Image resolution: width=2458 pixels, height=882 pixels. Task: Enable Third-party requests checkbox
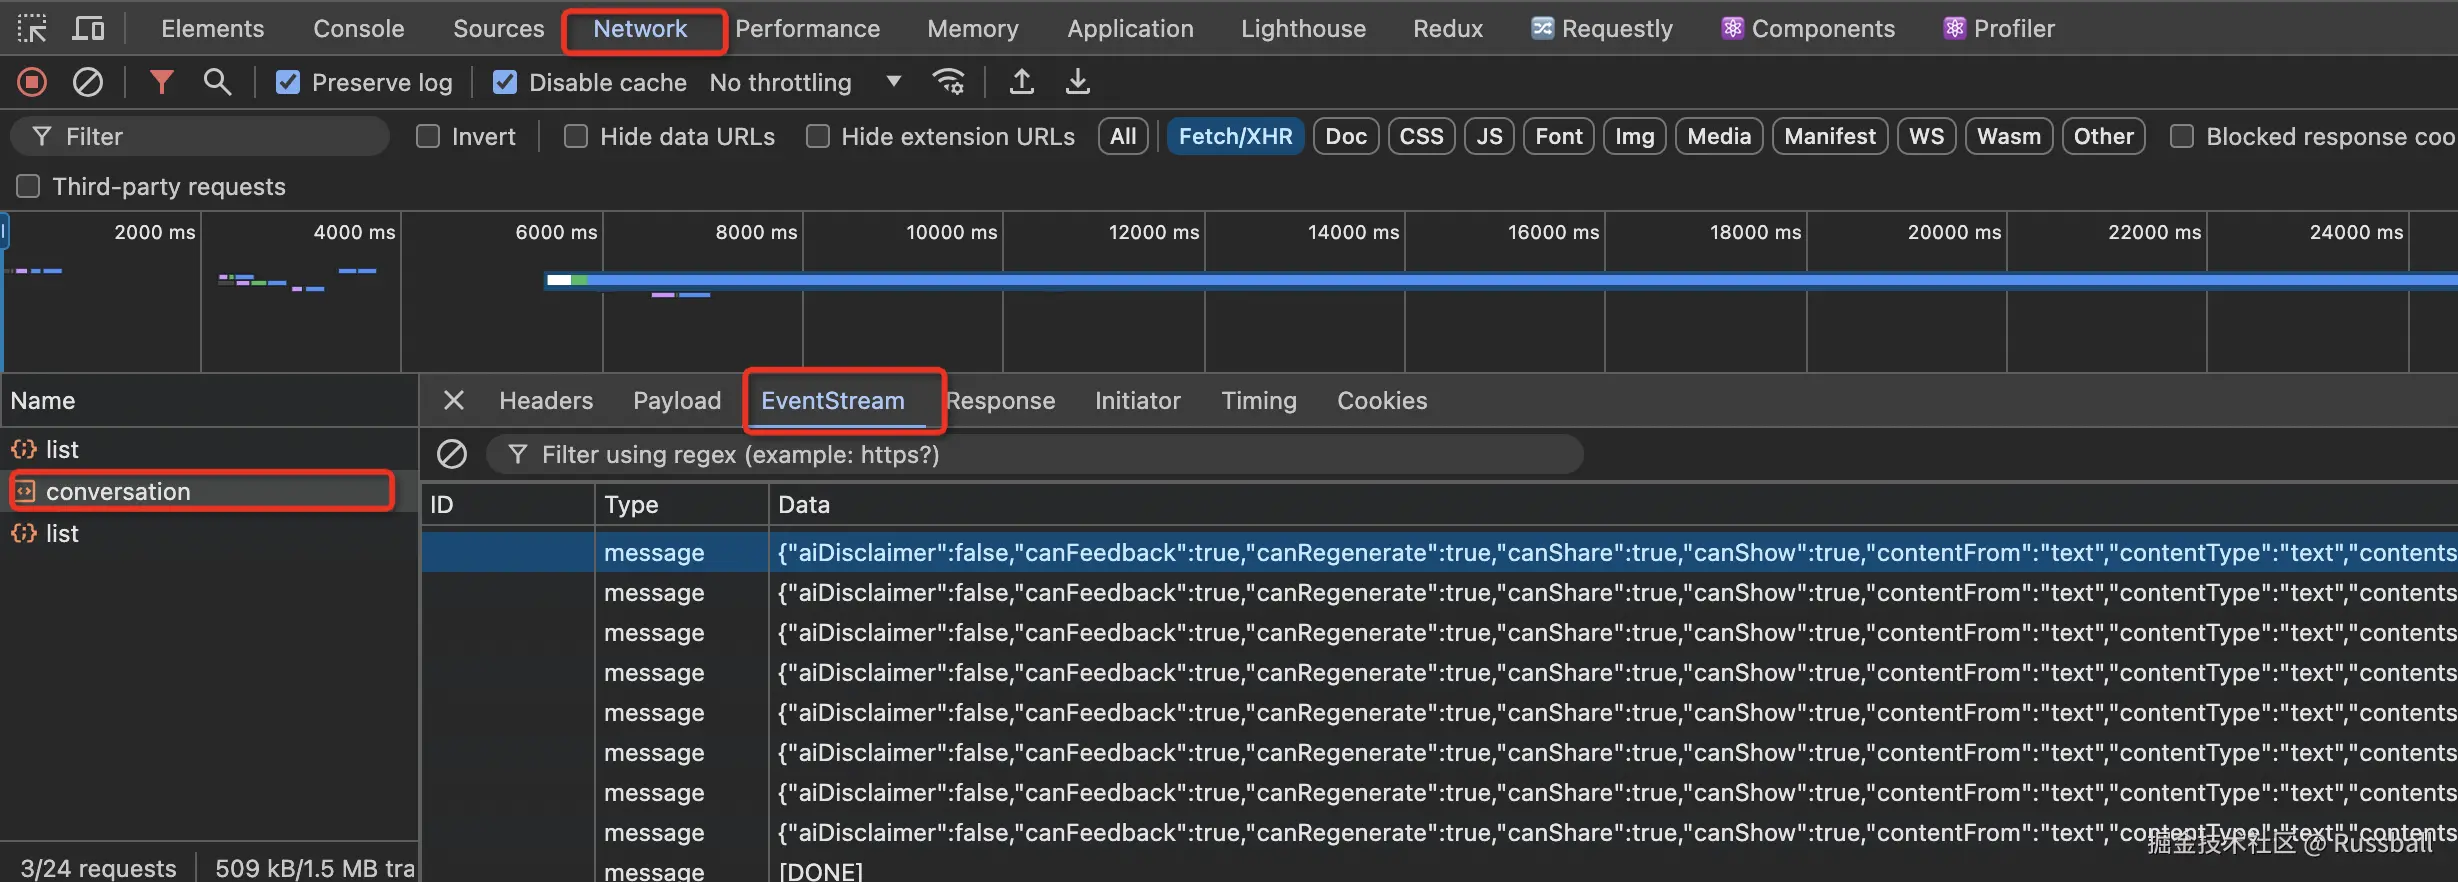(28, 186)
